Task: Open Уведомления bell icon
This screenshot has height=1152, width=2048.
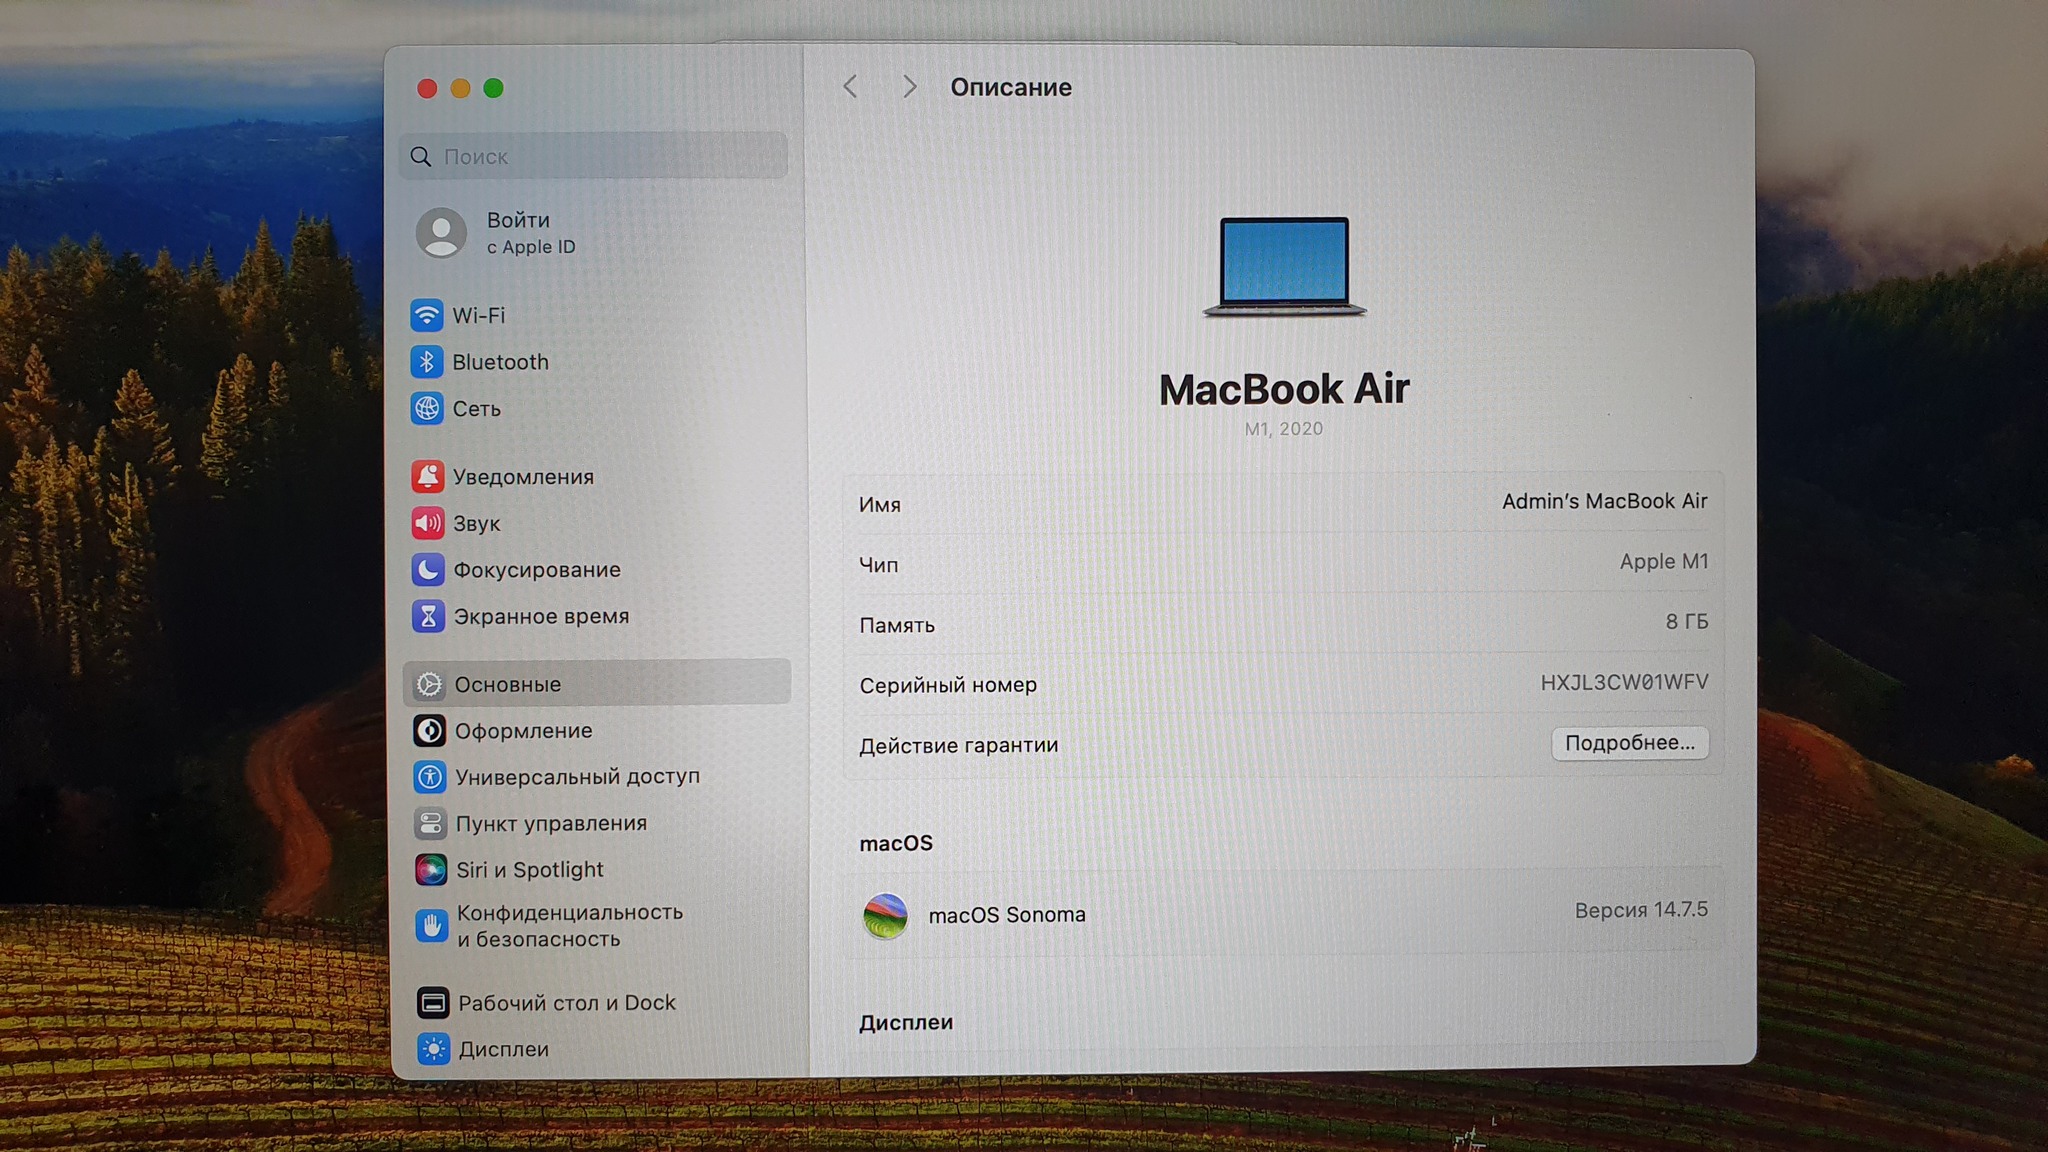Action: [x=428, y=477]
